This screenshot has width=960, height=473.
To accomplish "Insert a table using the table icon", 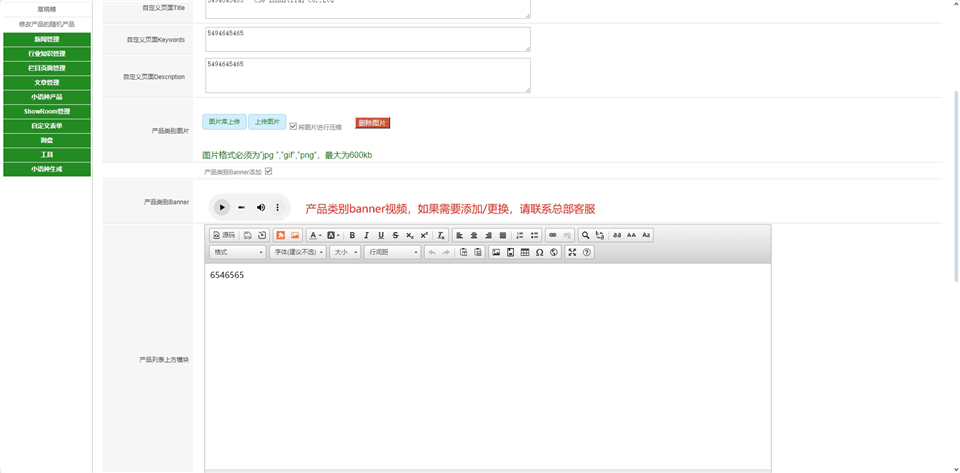I will click(x=525, y=252).
